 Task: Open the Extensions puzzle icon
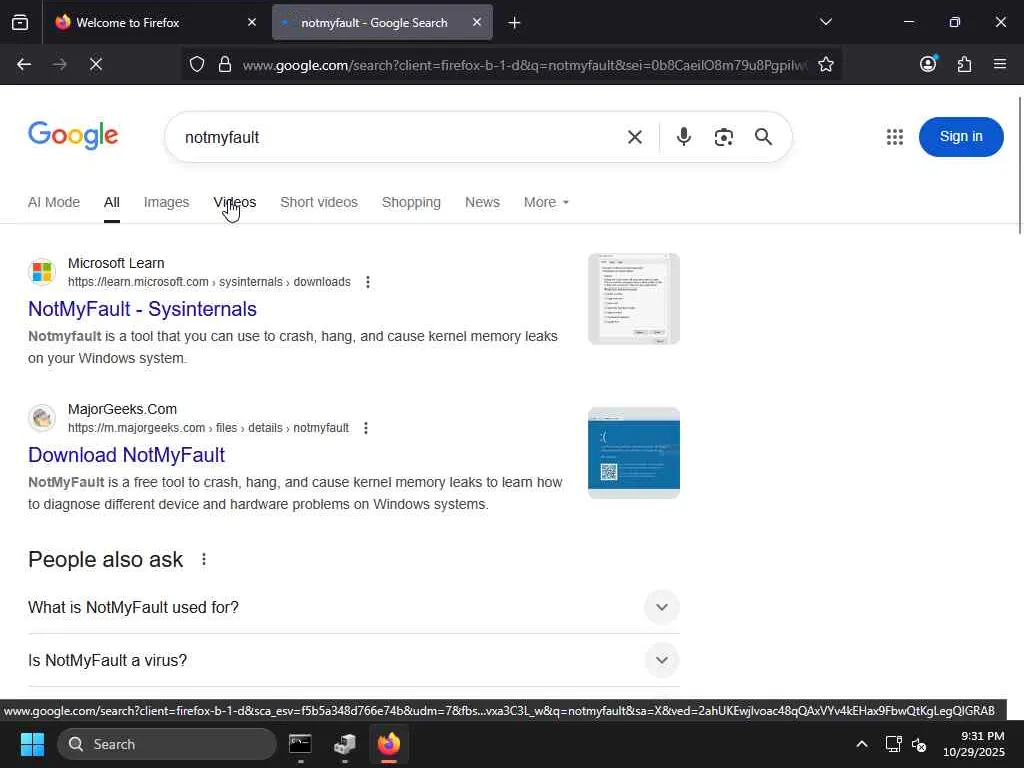point(964,64)
